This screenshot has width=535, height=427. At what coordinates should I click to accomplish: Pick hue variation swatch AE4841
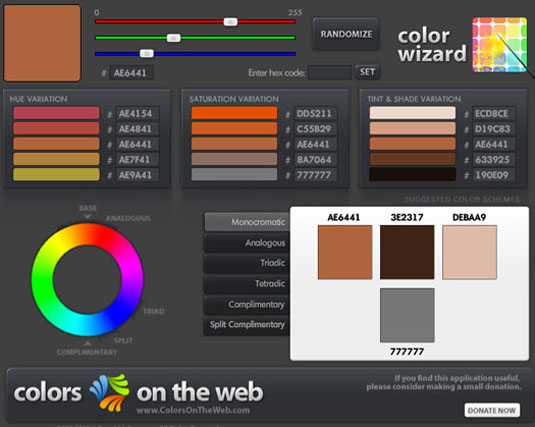[x=56, y=128]
